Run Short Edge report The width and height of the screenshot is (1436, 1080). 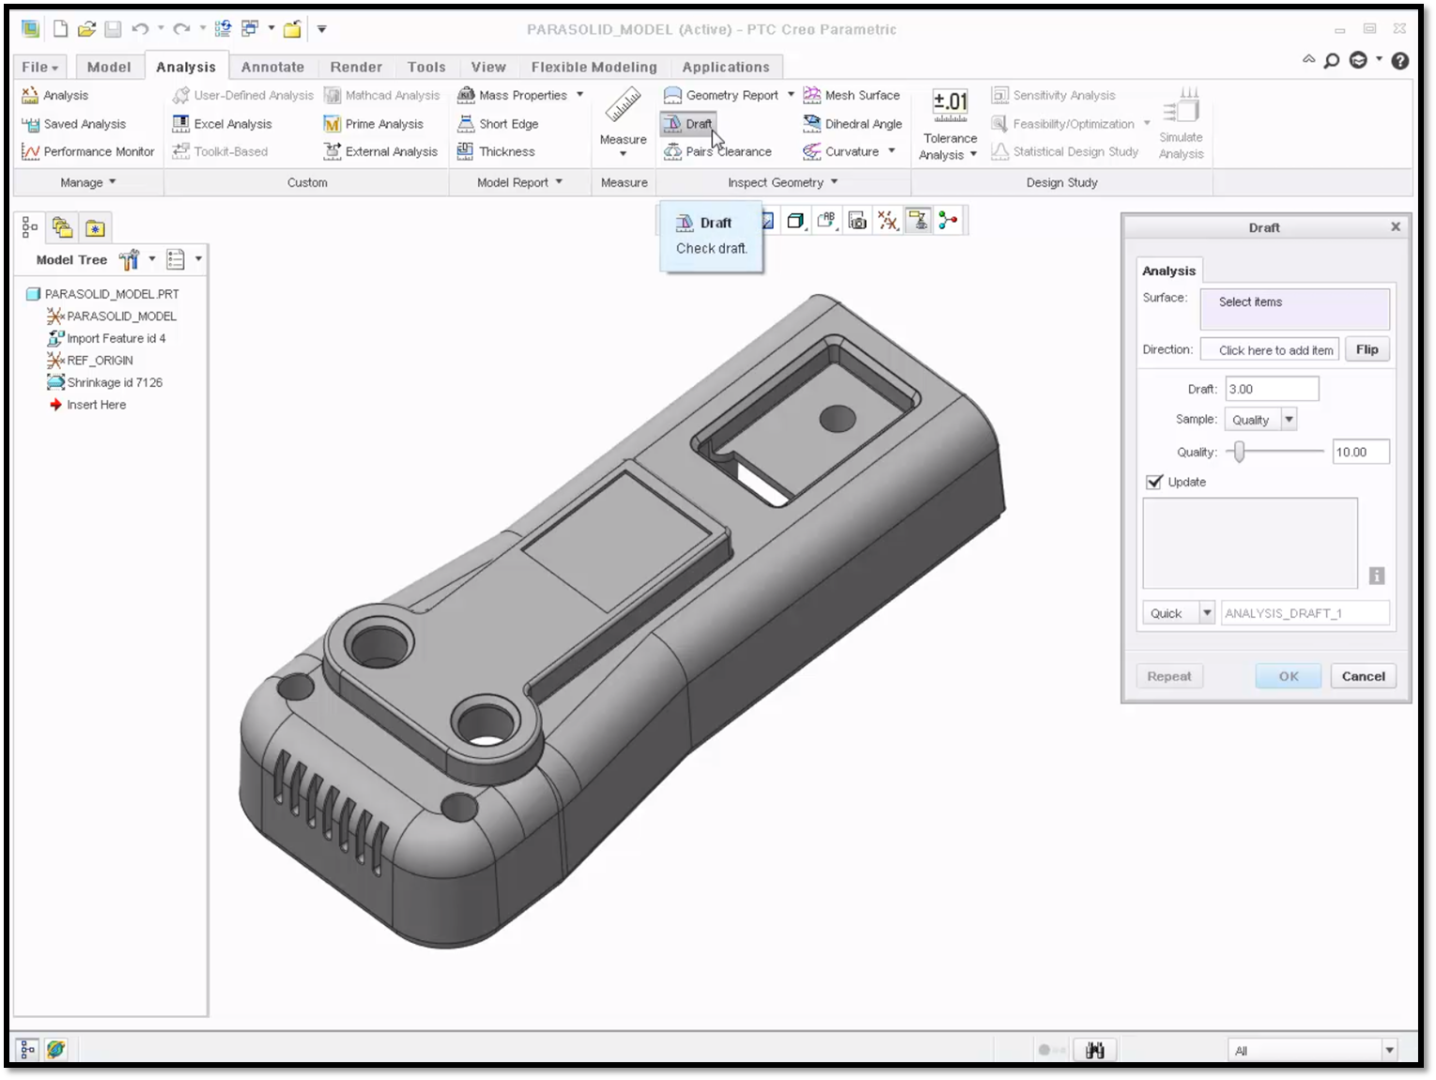click(x=497, y=124)
